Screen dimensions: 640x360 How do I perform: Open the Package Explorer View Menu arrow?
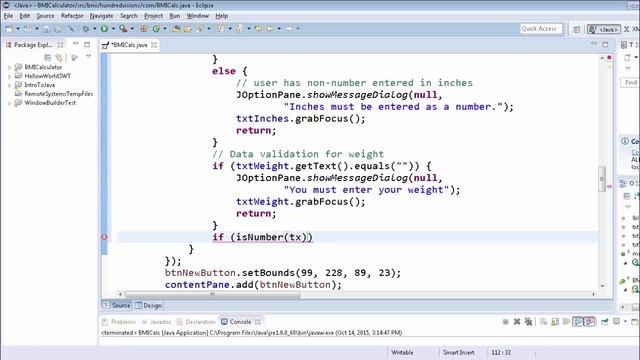pos(88,57)
